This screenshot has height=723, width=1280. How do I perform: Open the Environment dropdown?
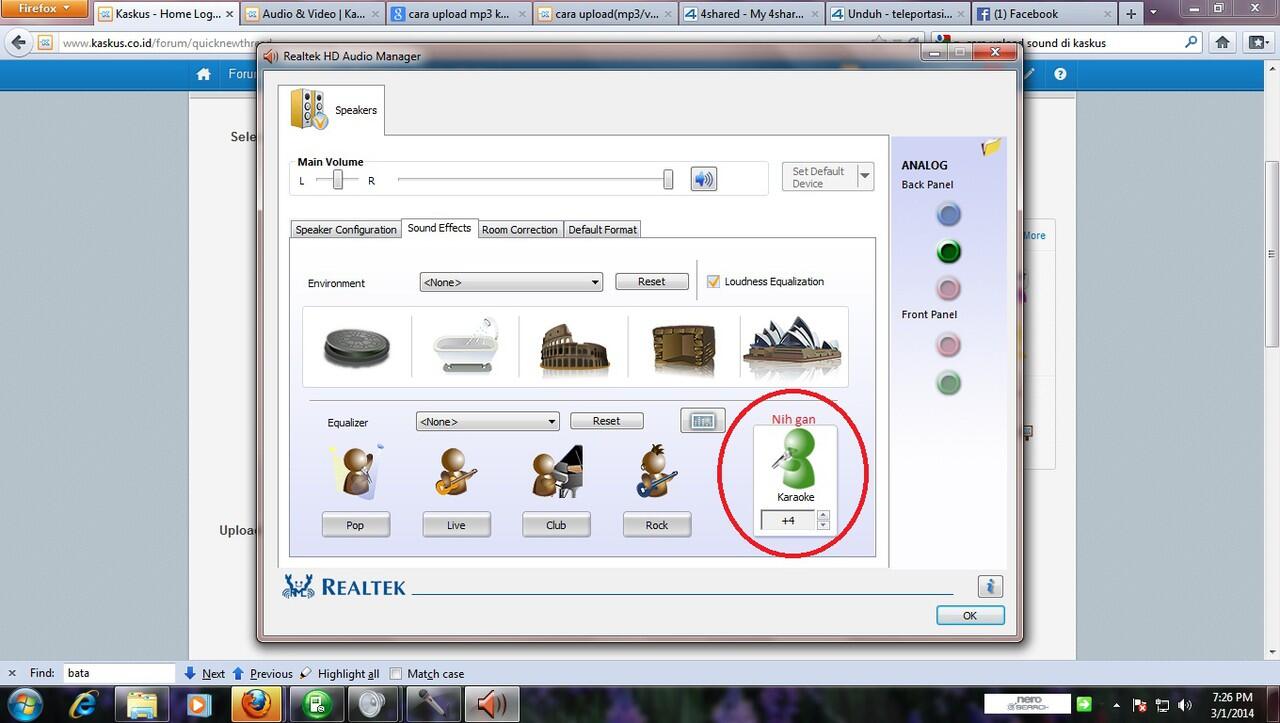tap(511, 283)
